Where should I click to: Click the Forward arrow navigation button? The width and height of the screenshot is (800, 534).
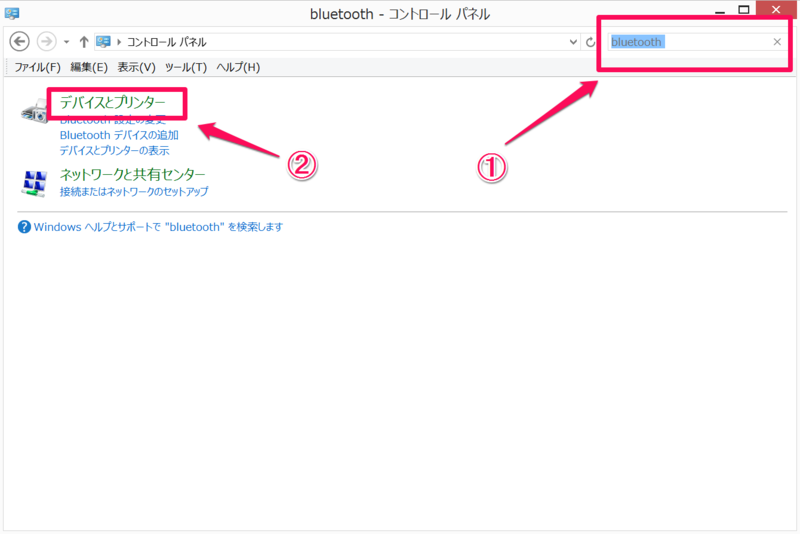[x=46, y=42]
